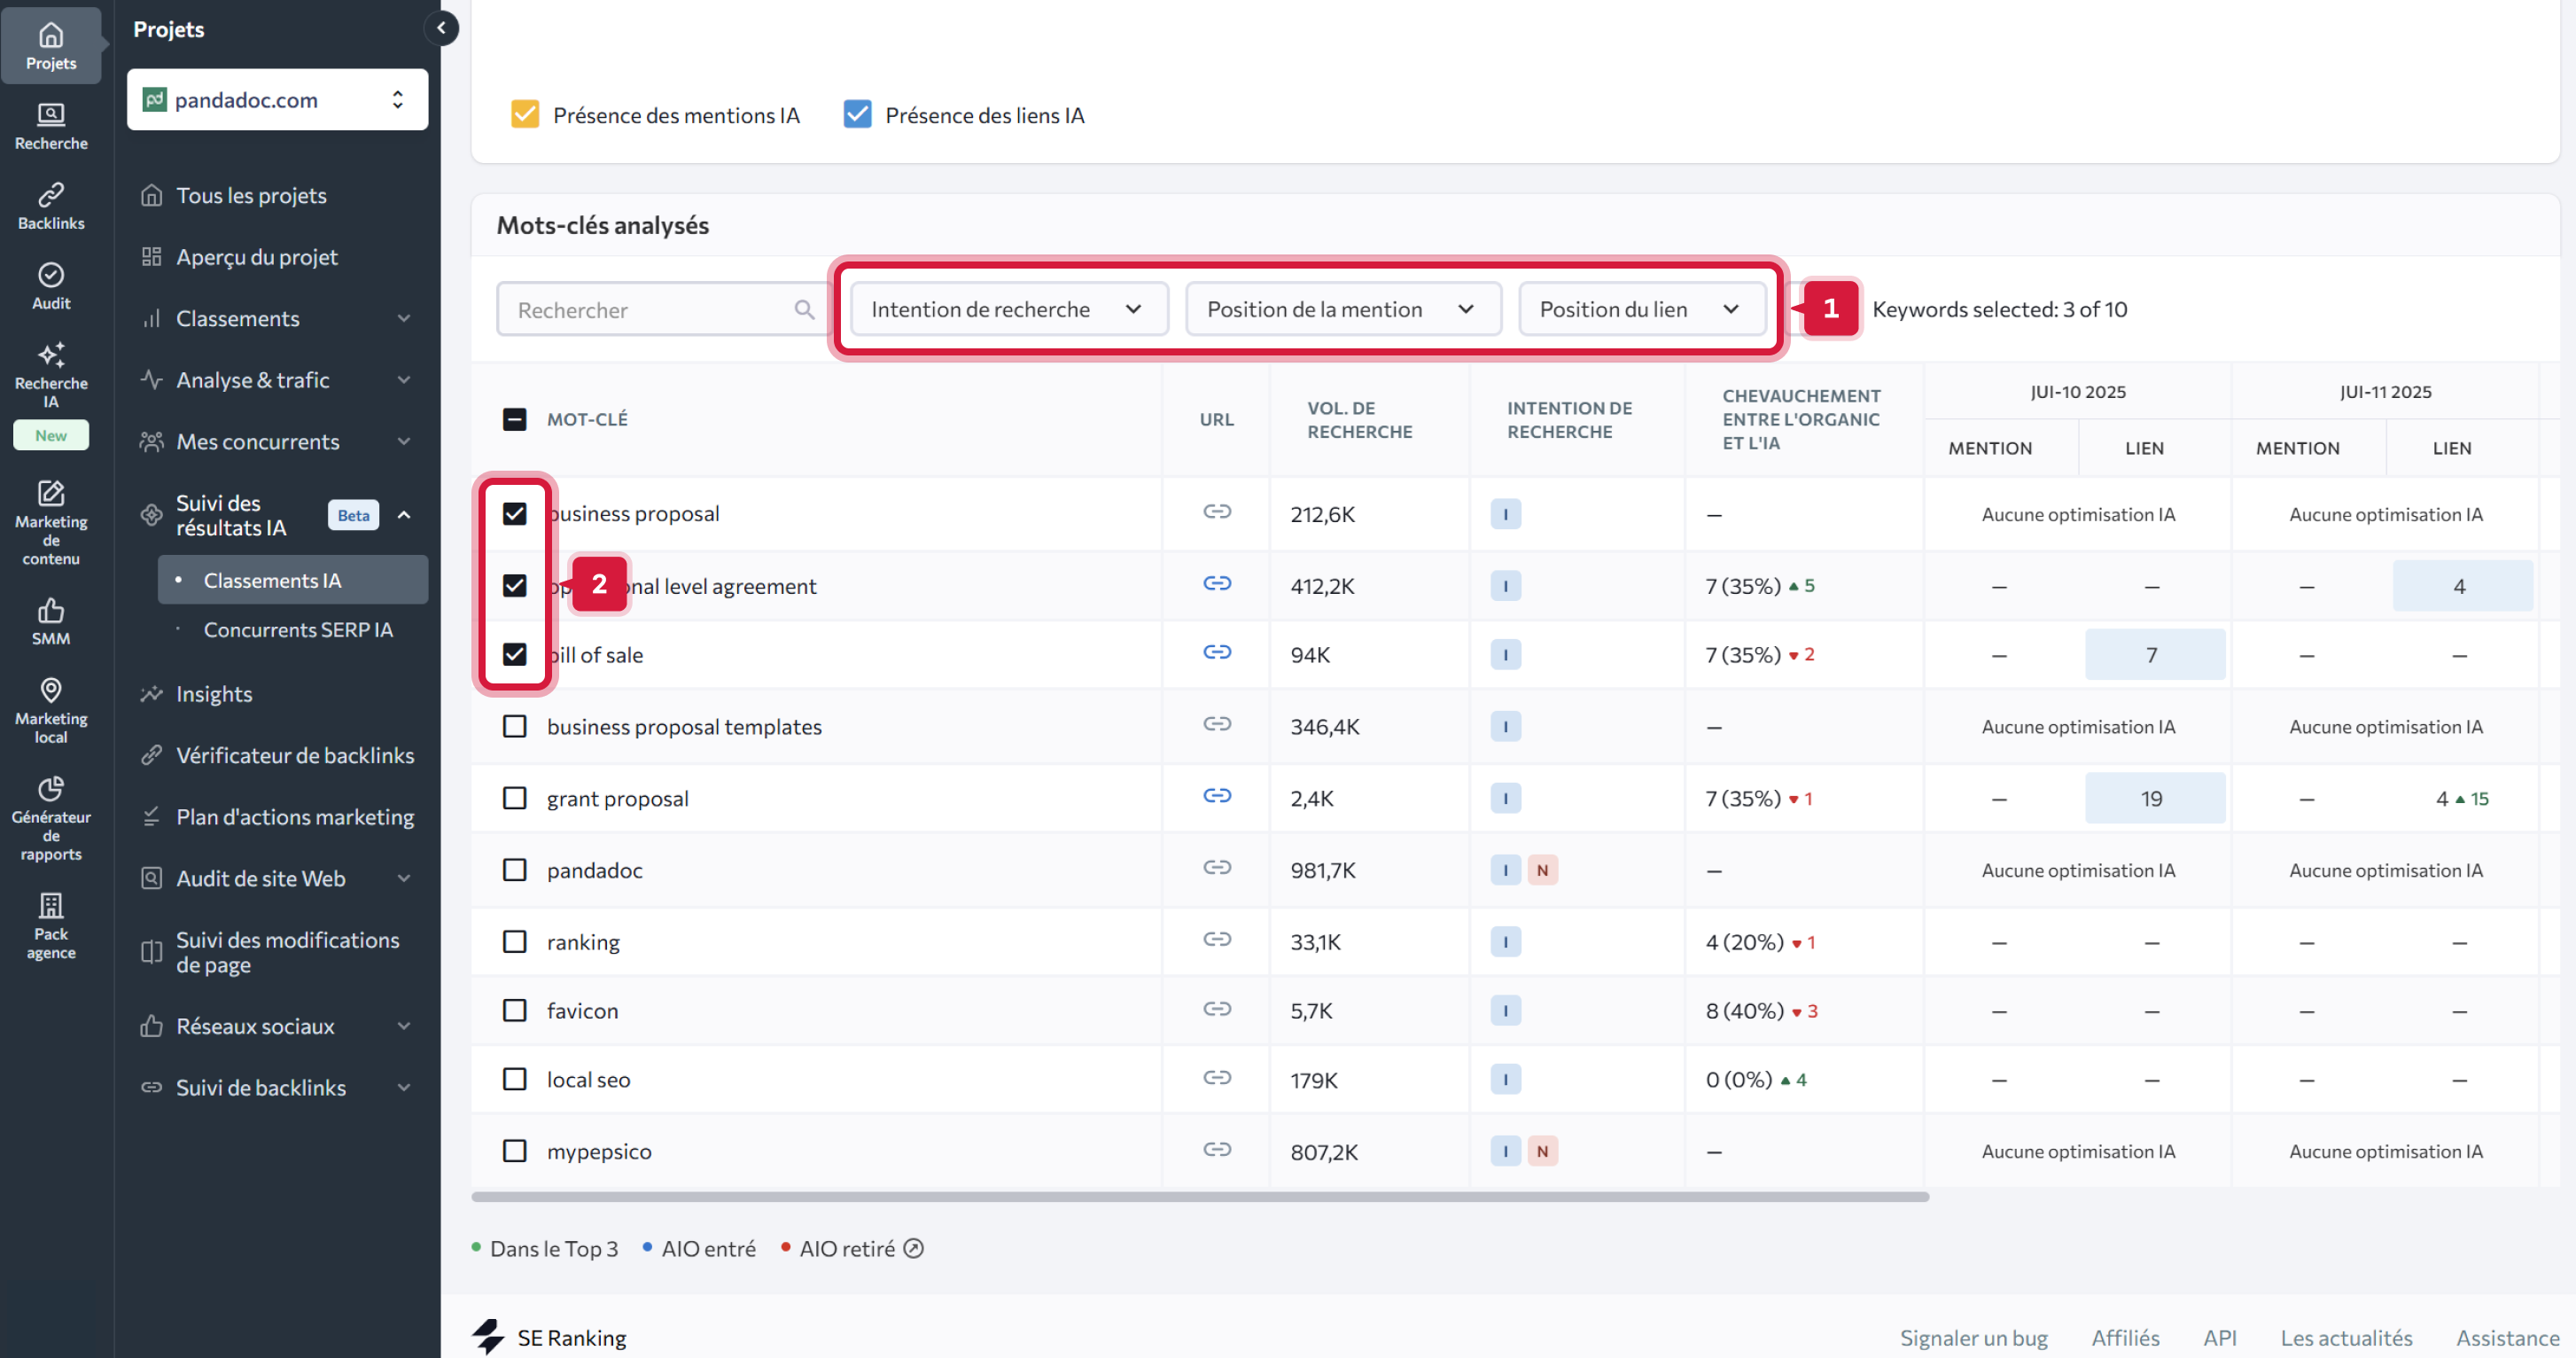Open the Position du lien dropdown
This screenshot has width=2576, height=1358.
click(1641, 309)
